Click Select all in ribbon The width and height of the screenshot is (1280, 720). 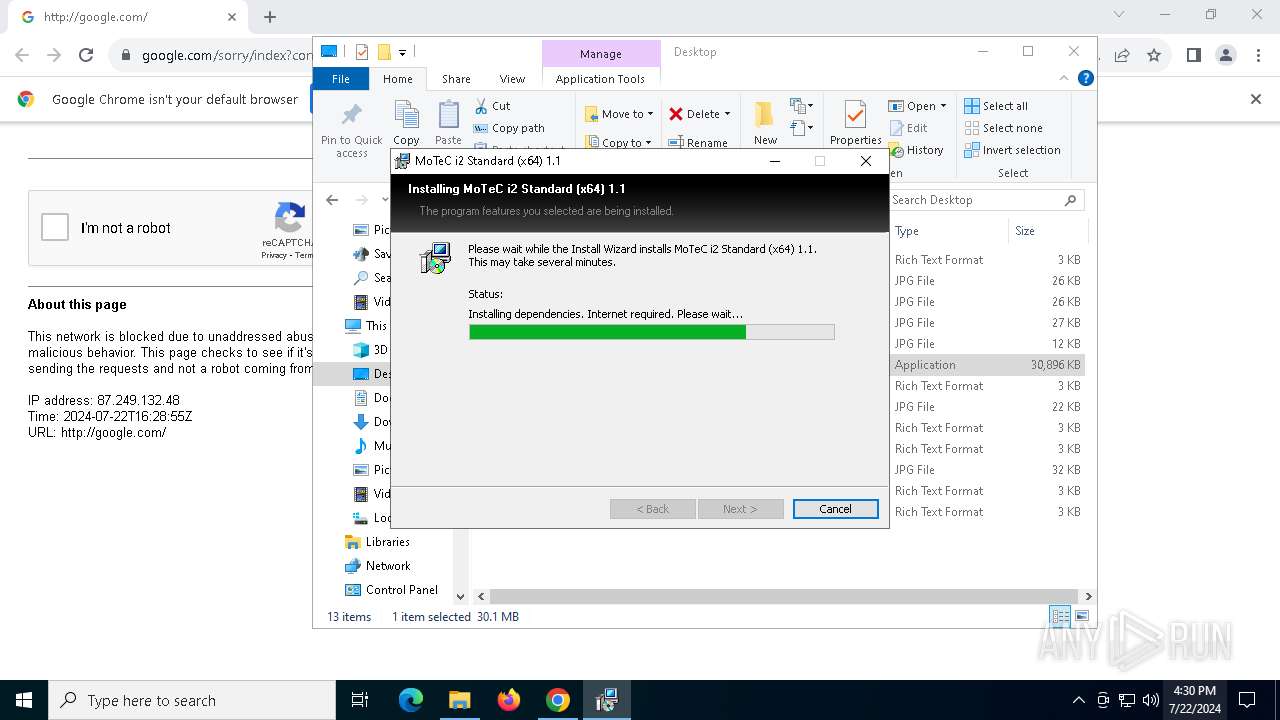pyautogui.click(x=996, y=106)
